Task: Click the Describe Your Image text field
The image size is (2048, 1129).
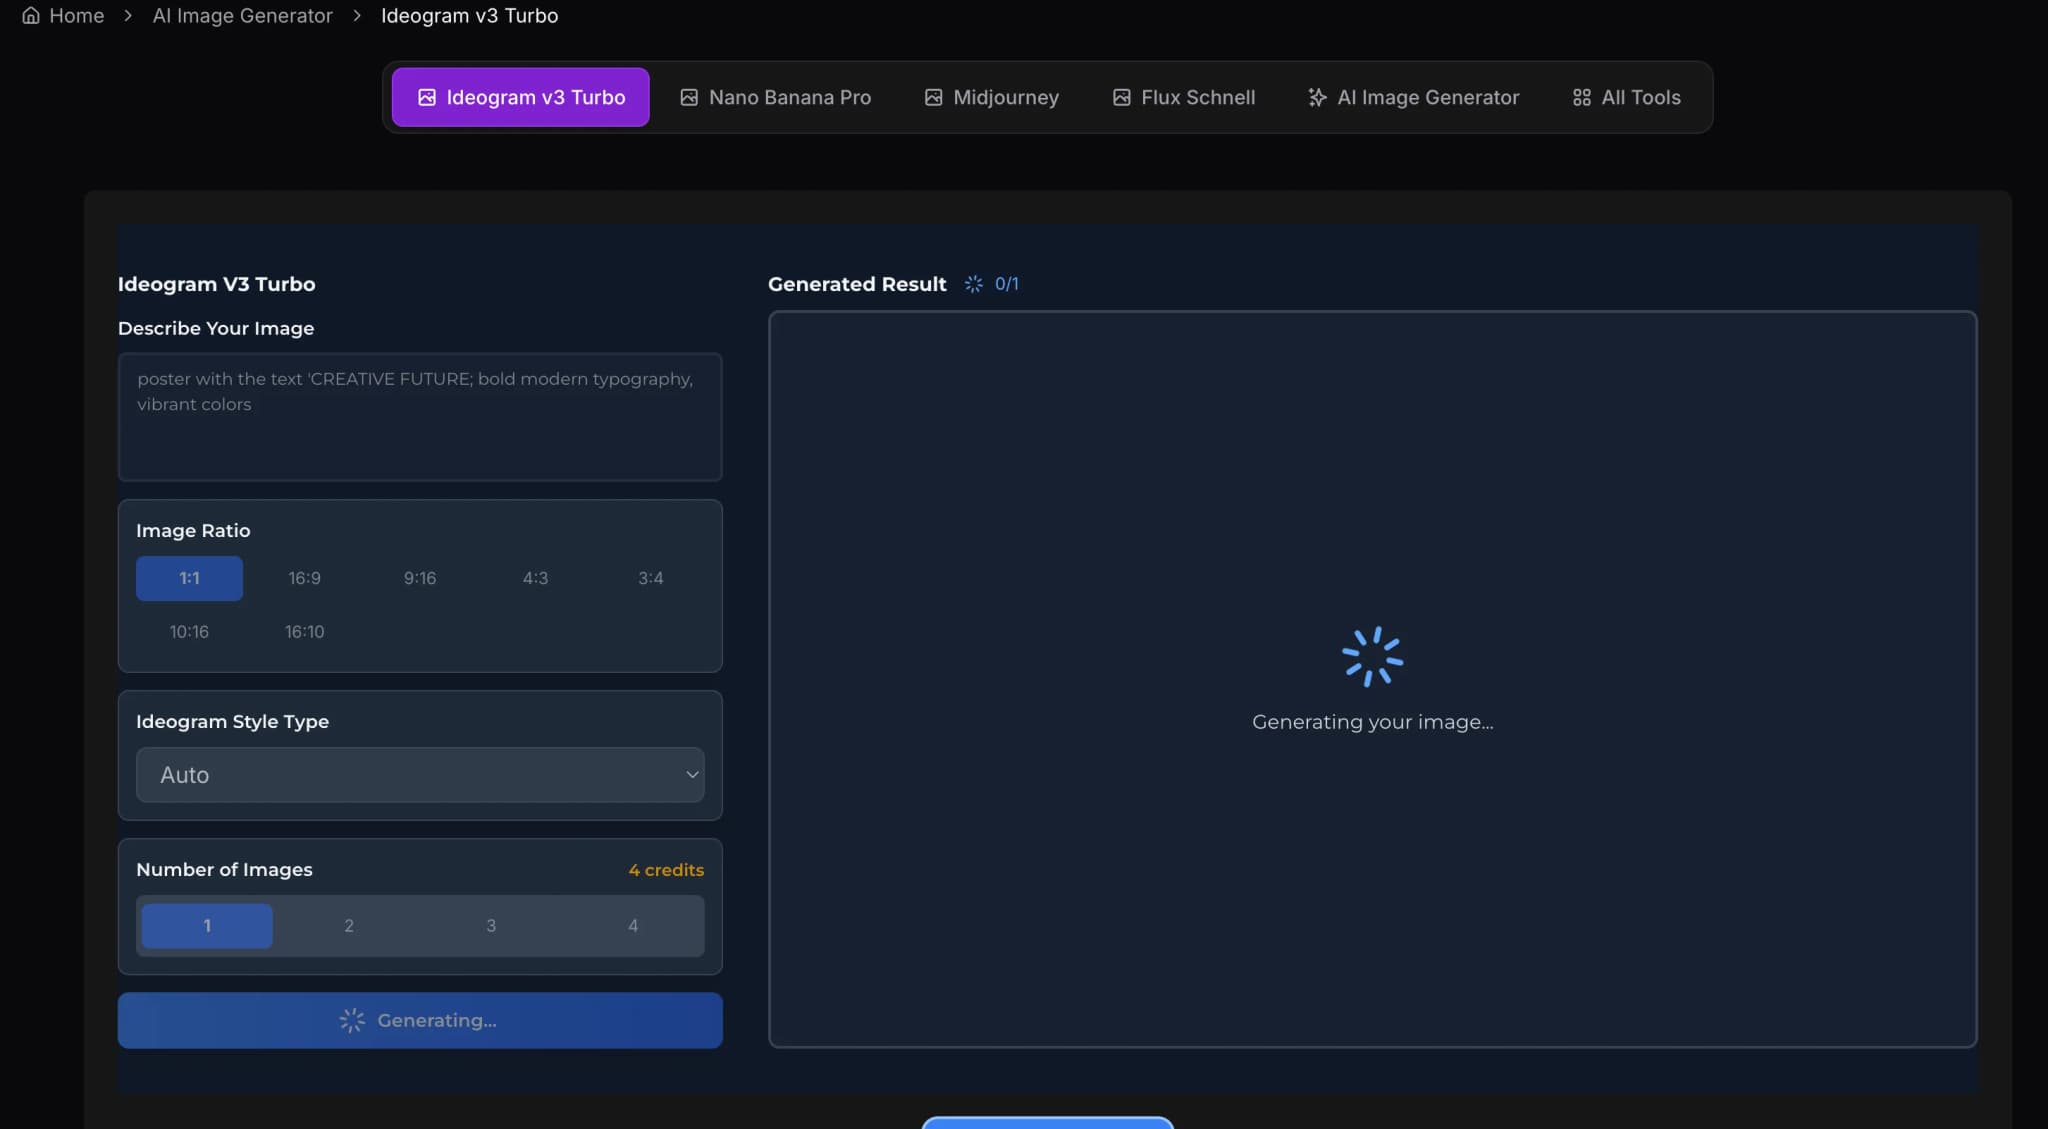Action: 420,416
